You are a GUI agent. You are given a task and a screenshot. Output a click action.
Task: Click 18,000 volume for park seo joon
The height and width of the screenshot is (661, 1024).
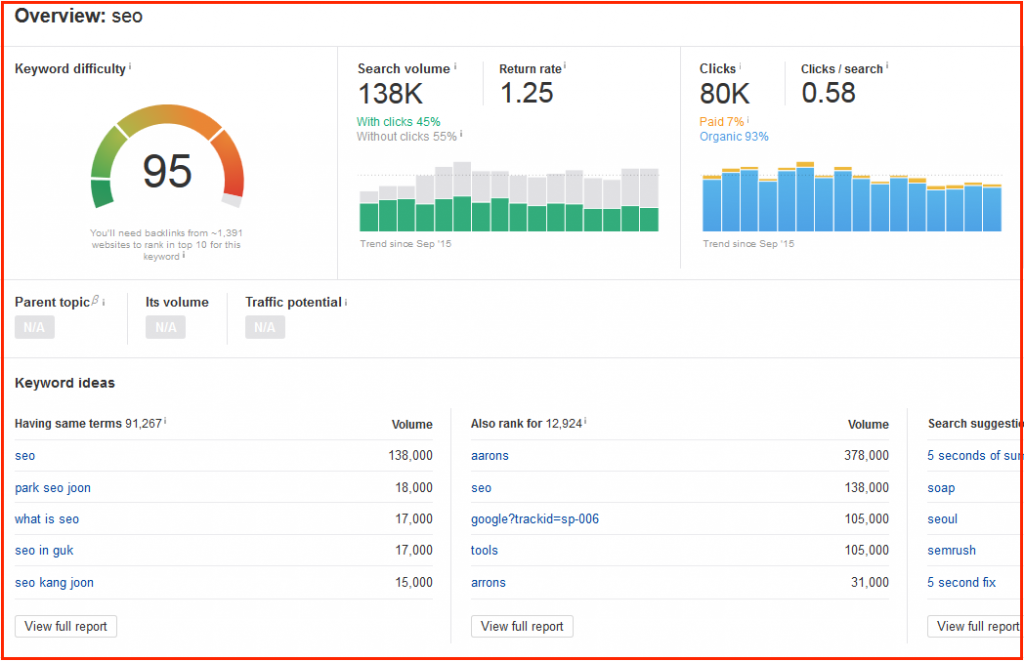(414, 487)
